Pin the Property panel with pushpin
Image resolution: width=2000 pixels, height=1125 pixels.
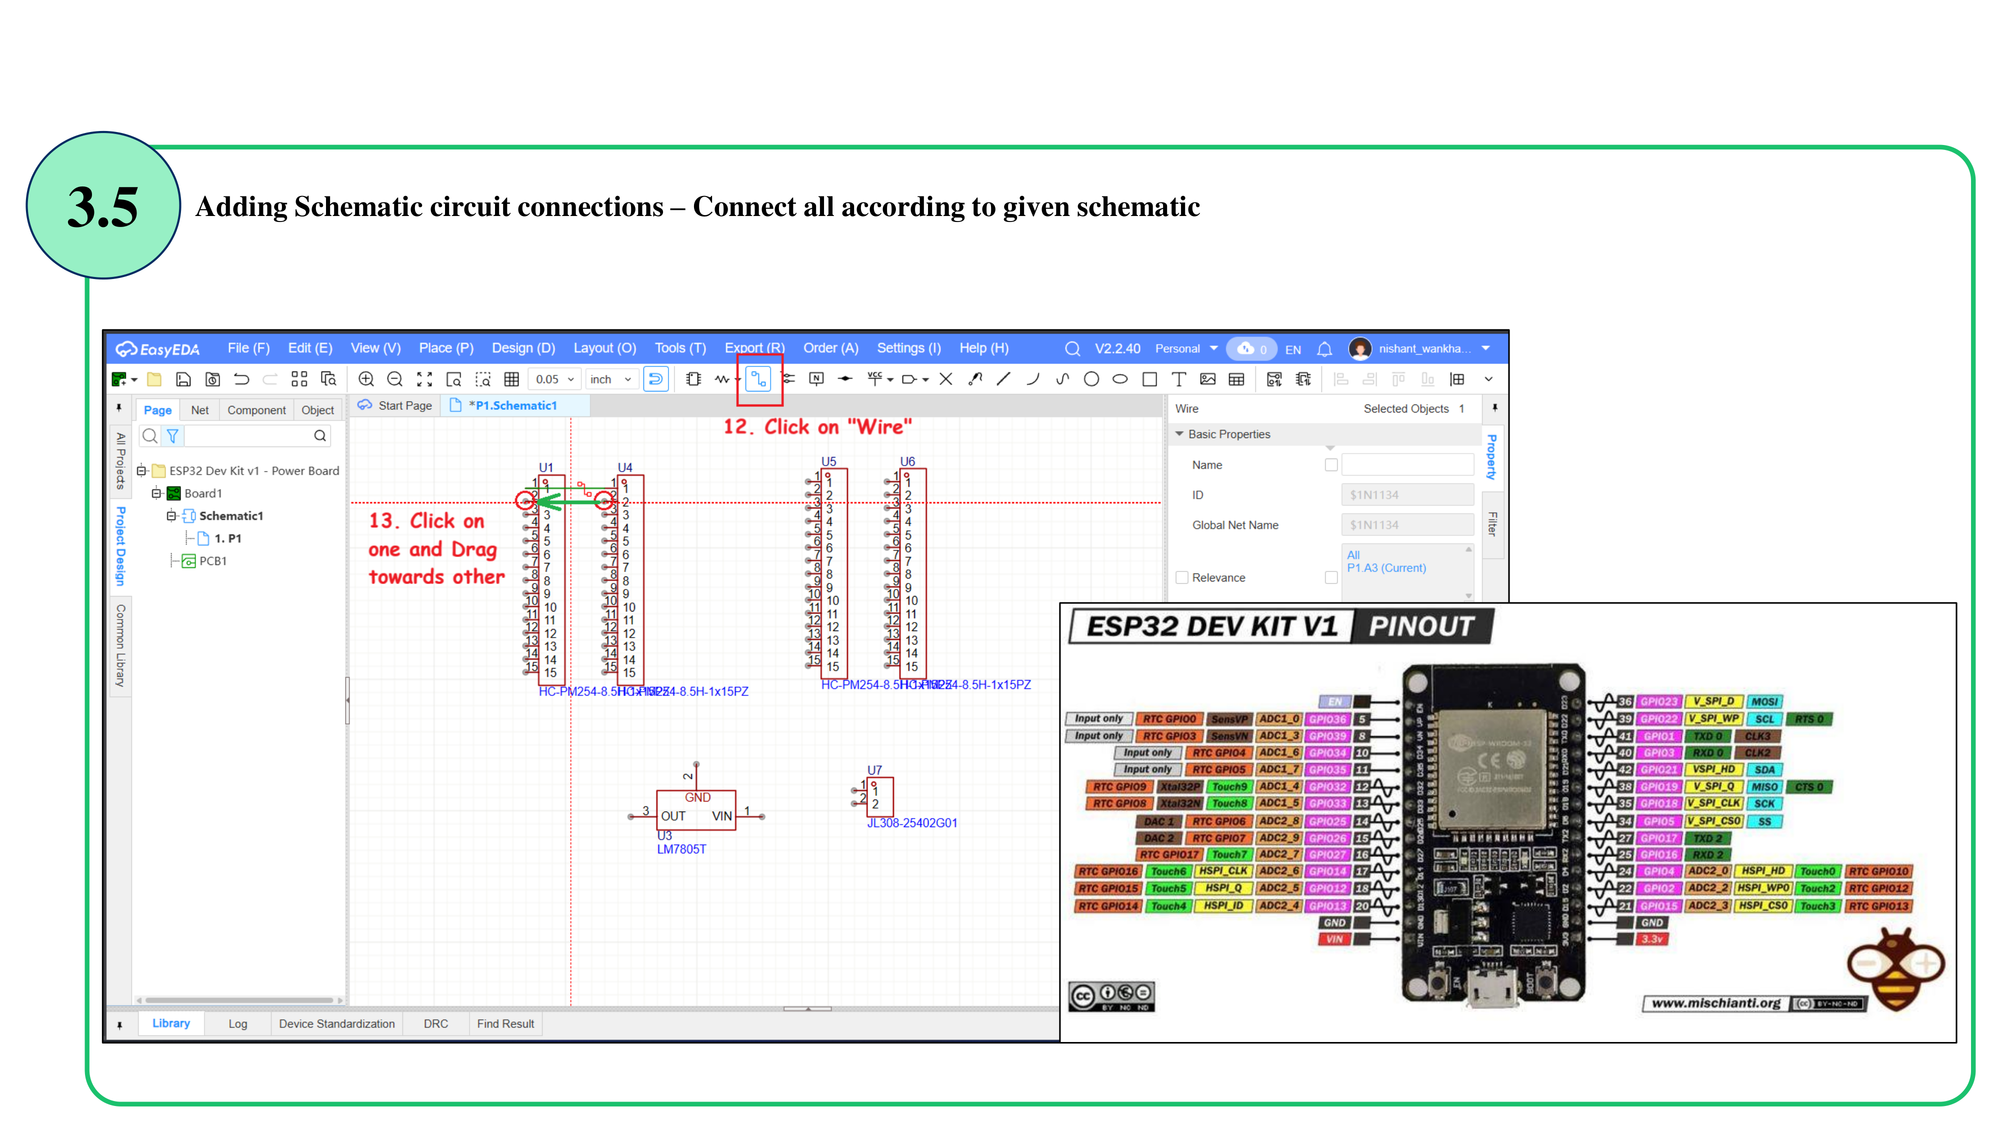point(1495,408)
